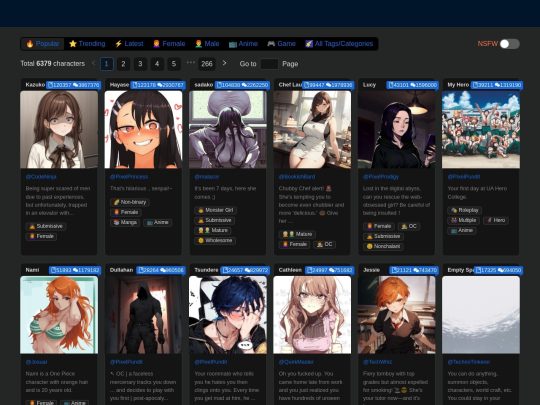Click the Go to page input field
Screen dimensions: 540x405
269,64
